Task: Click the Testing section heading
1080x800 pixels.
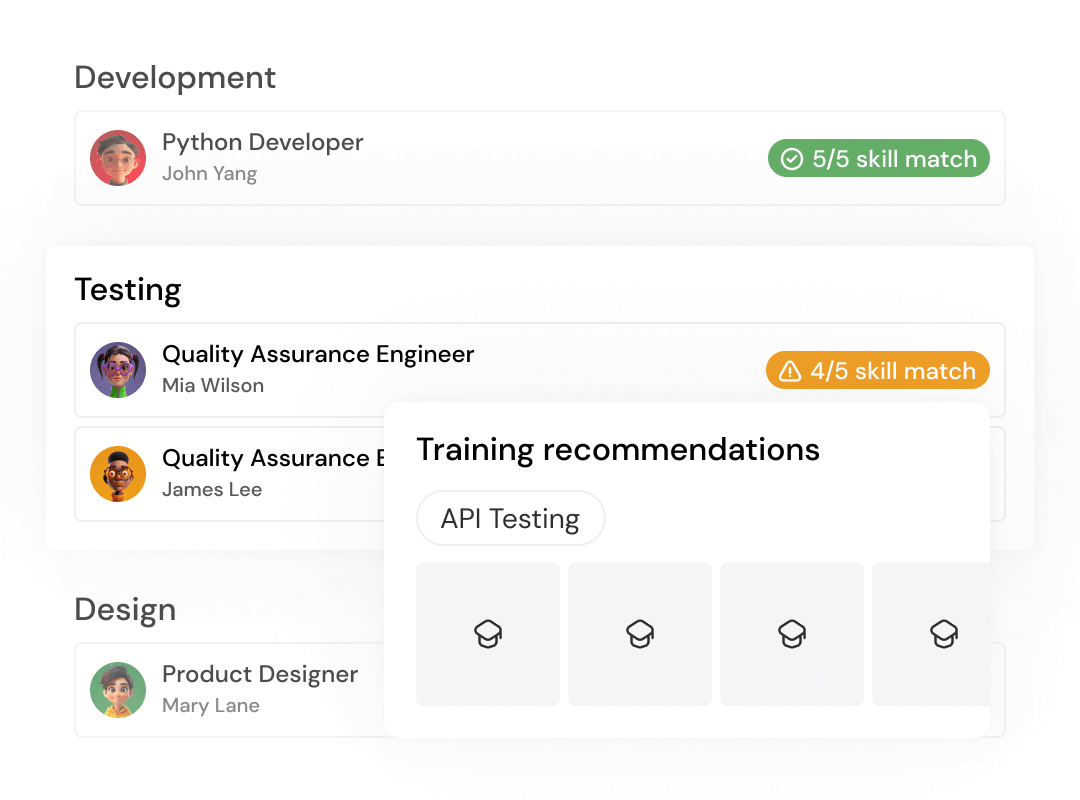Action: pos(128,290)
